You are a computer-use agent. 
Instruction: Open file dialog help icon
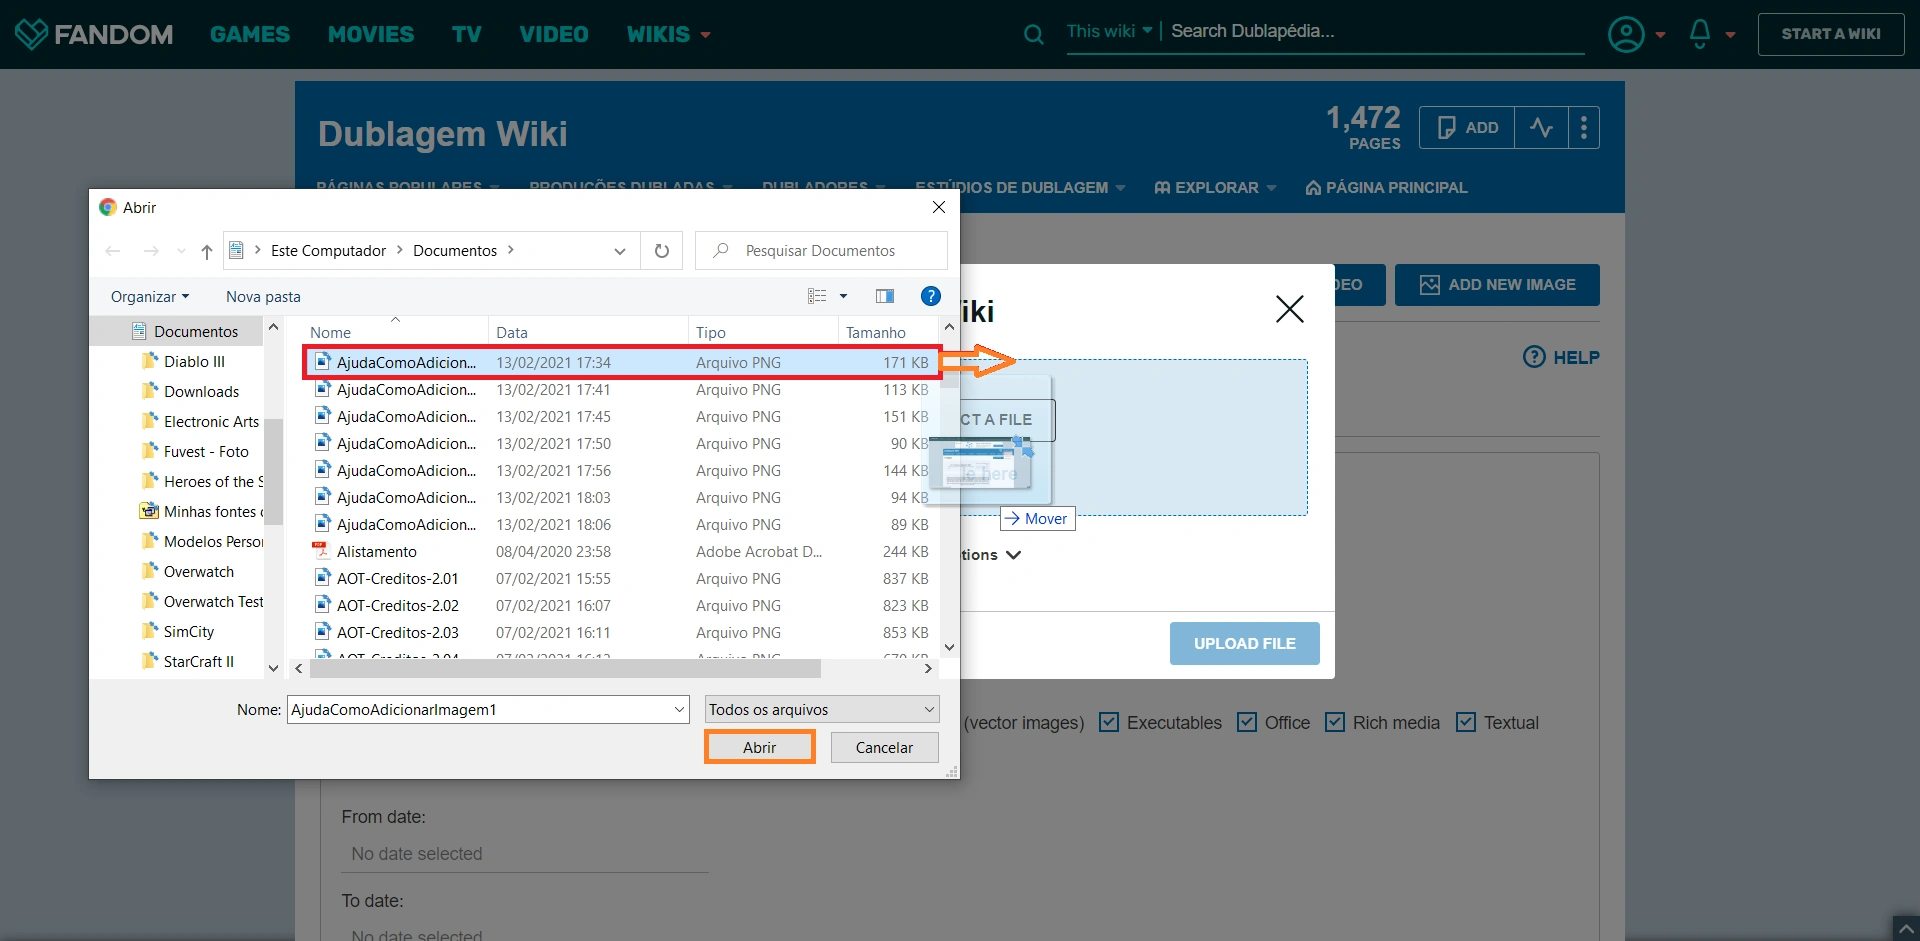tap(931, 296)
